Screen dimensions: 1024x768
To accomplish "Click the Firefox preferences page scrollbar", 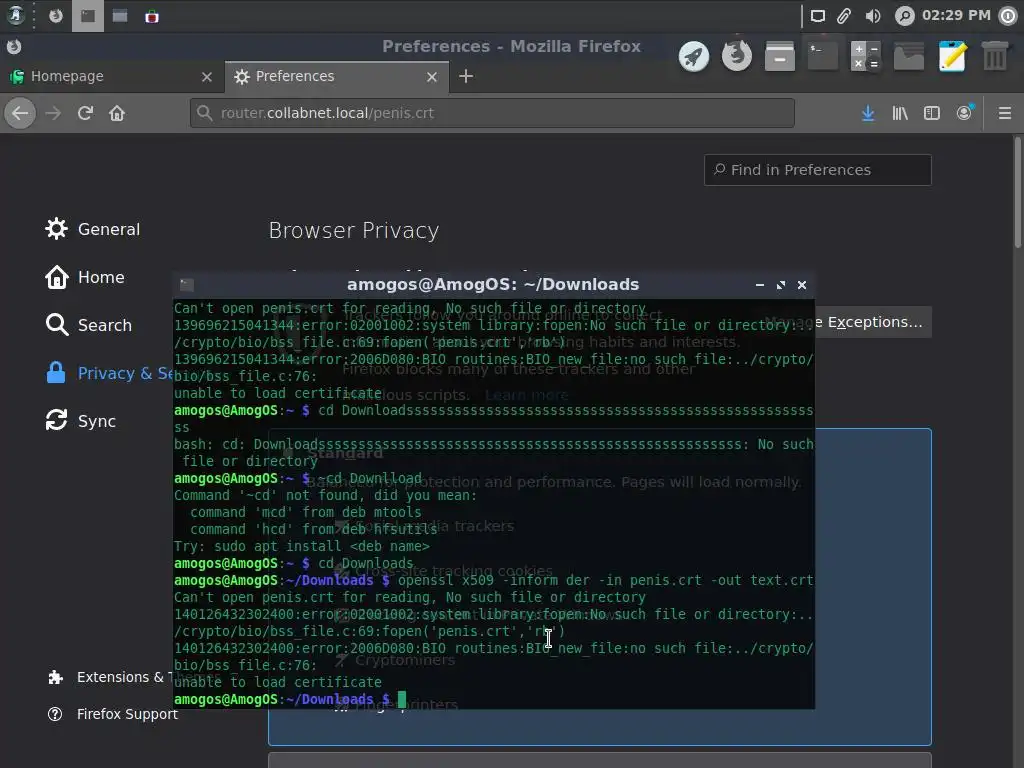I will pos(1017,193).
